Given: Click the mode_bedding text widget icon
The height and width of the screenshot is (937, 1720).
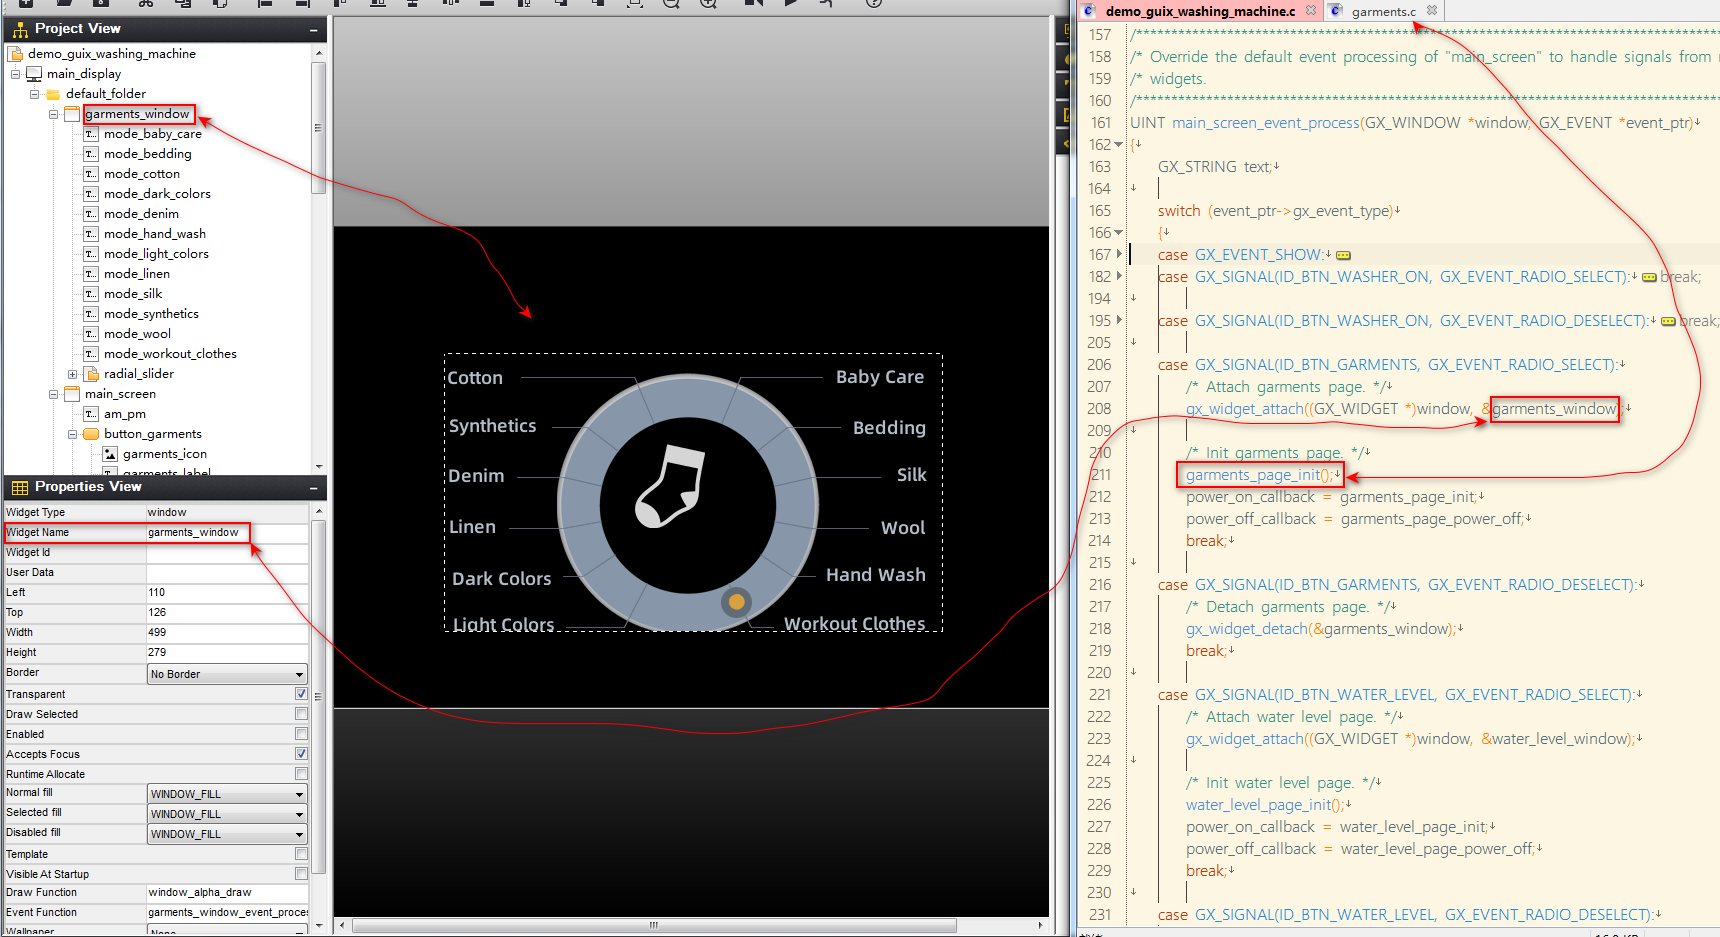Looking at the screenshot, I should click(91, 154).
